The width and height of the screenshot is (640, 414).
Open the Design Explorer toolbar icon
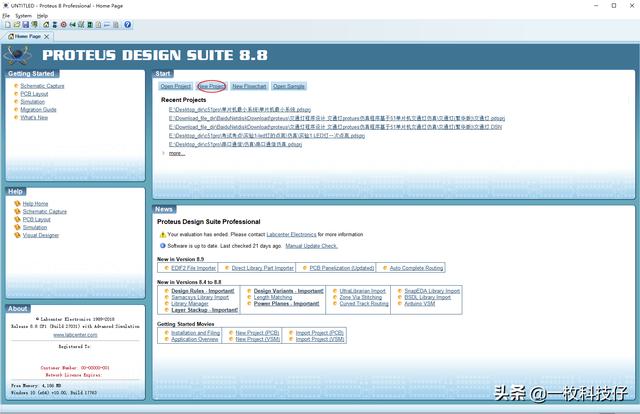pyautogui.click(x=90, y=25)
